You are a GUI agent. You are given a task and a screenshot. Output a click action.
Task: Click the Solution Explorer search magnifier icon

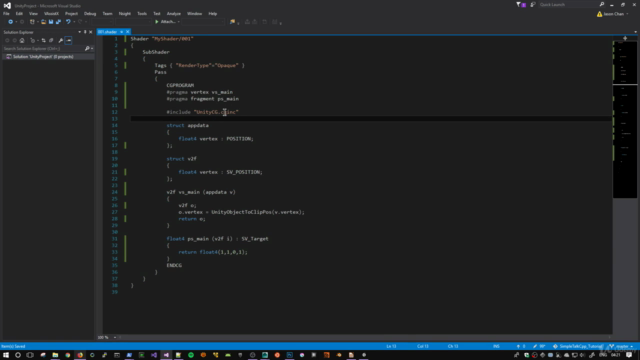point(87,49)
